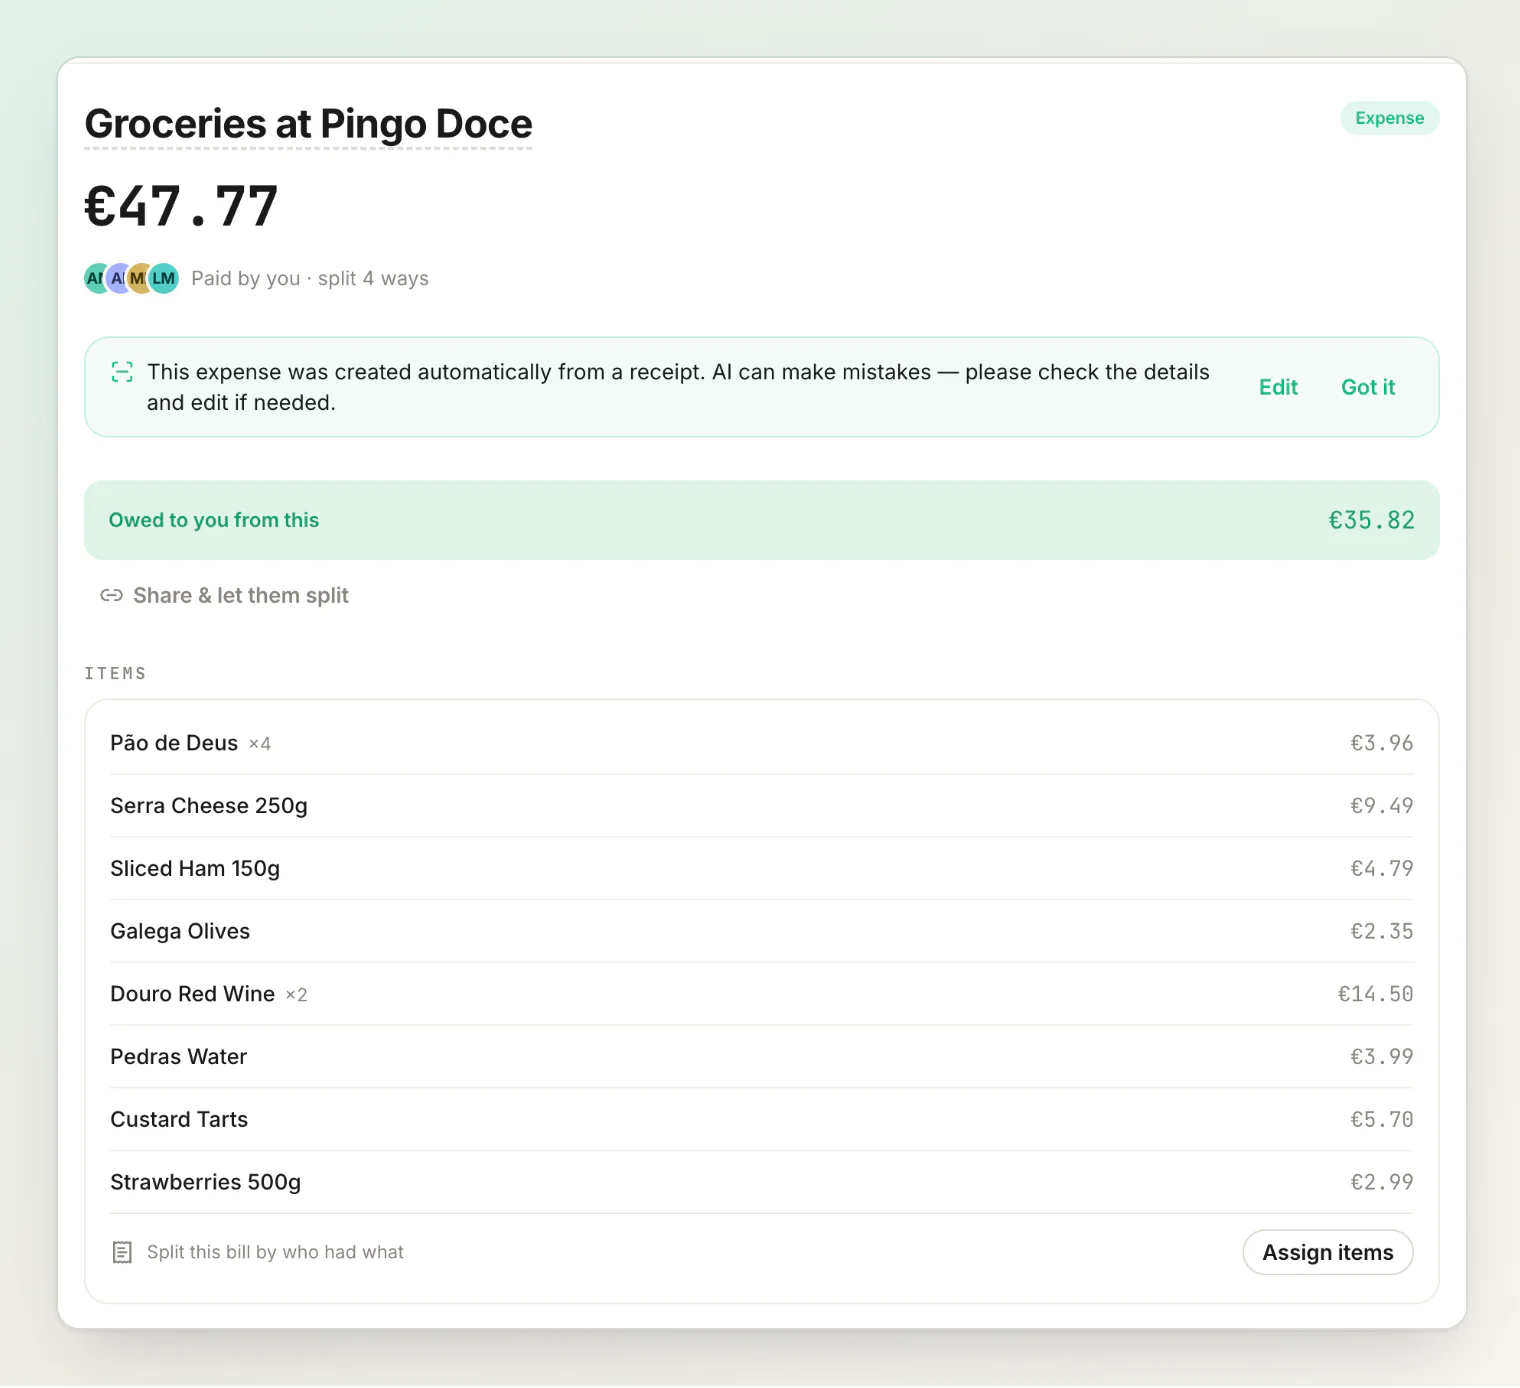Open the Owed to you from this row
This screenshot has width=1520, height=1388.
point(762,520)
